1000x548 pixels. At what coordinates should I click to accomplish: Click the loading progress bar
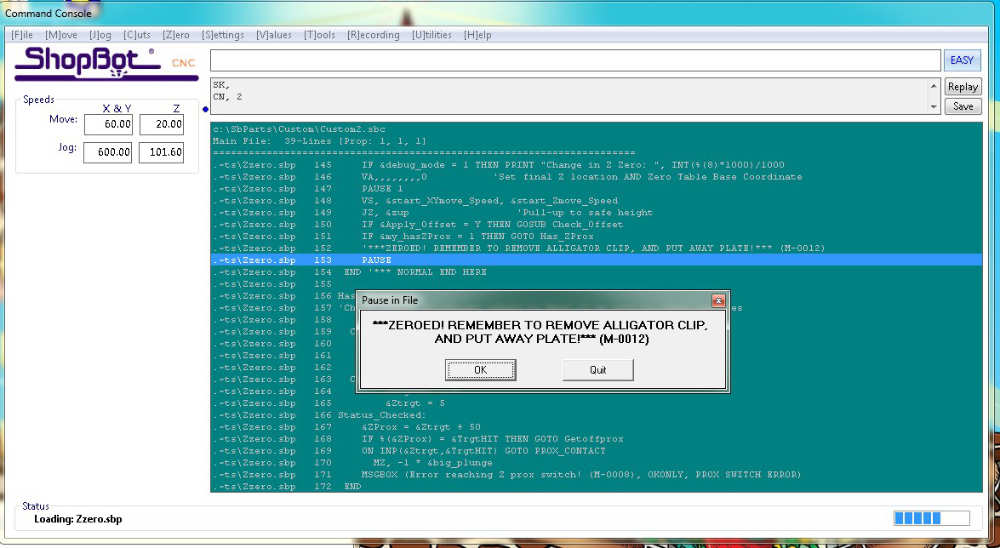coord(931,517)
